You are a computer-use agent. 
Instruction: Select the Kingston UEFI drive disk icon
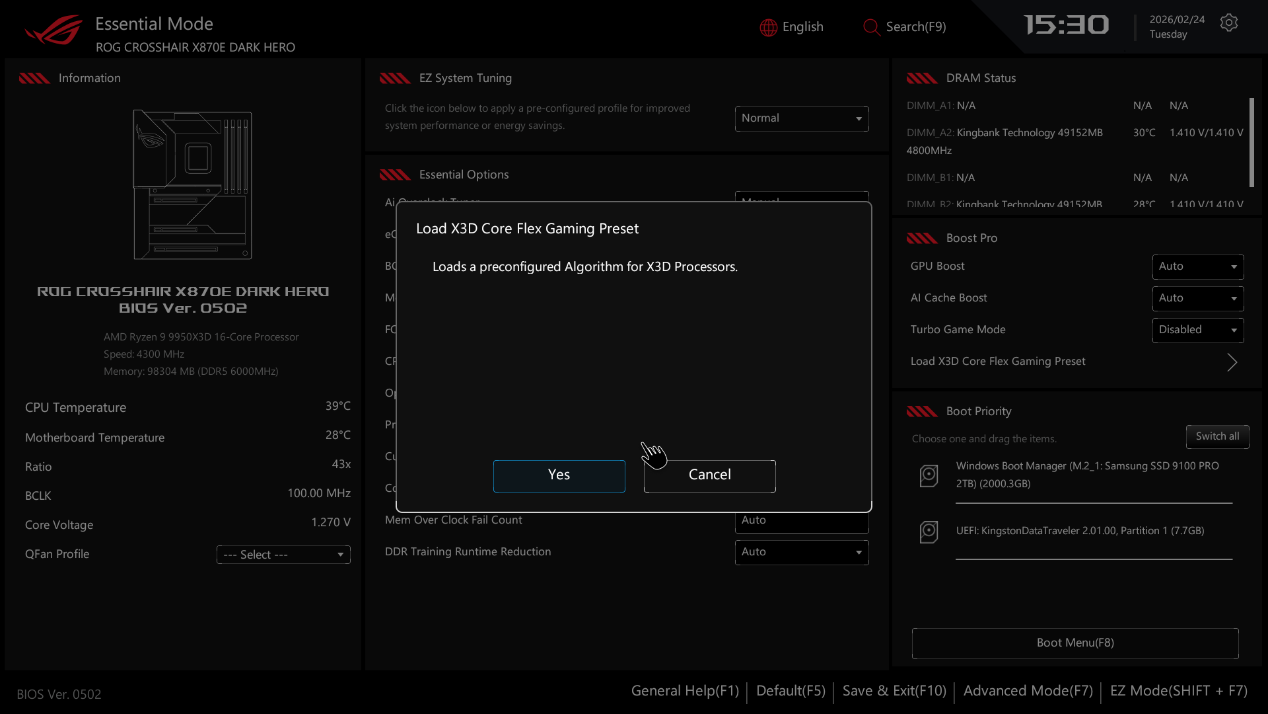(929, 532)
